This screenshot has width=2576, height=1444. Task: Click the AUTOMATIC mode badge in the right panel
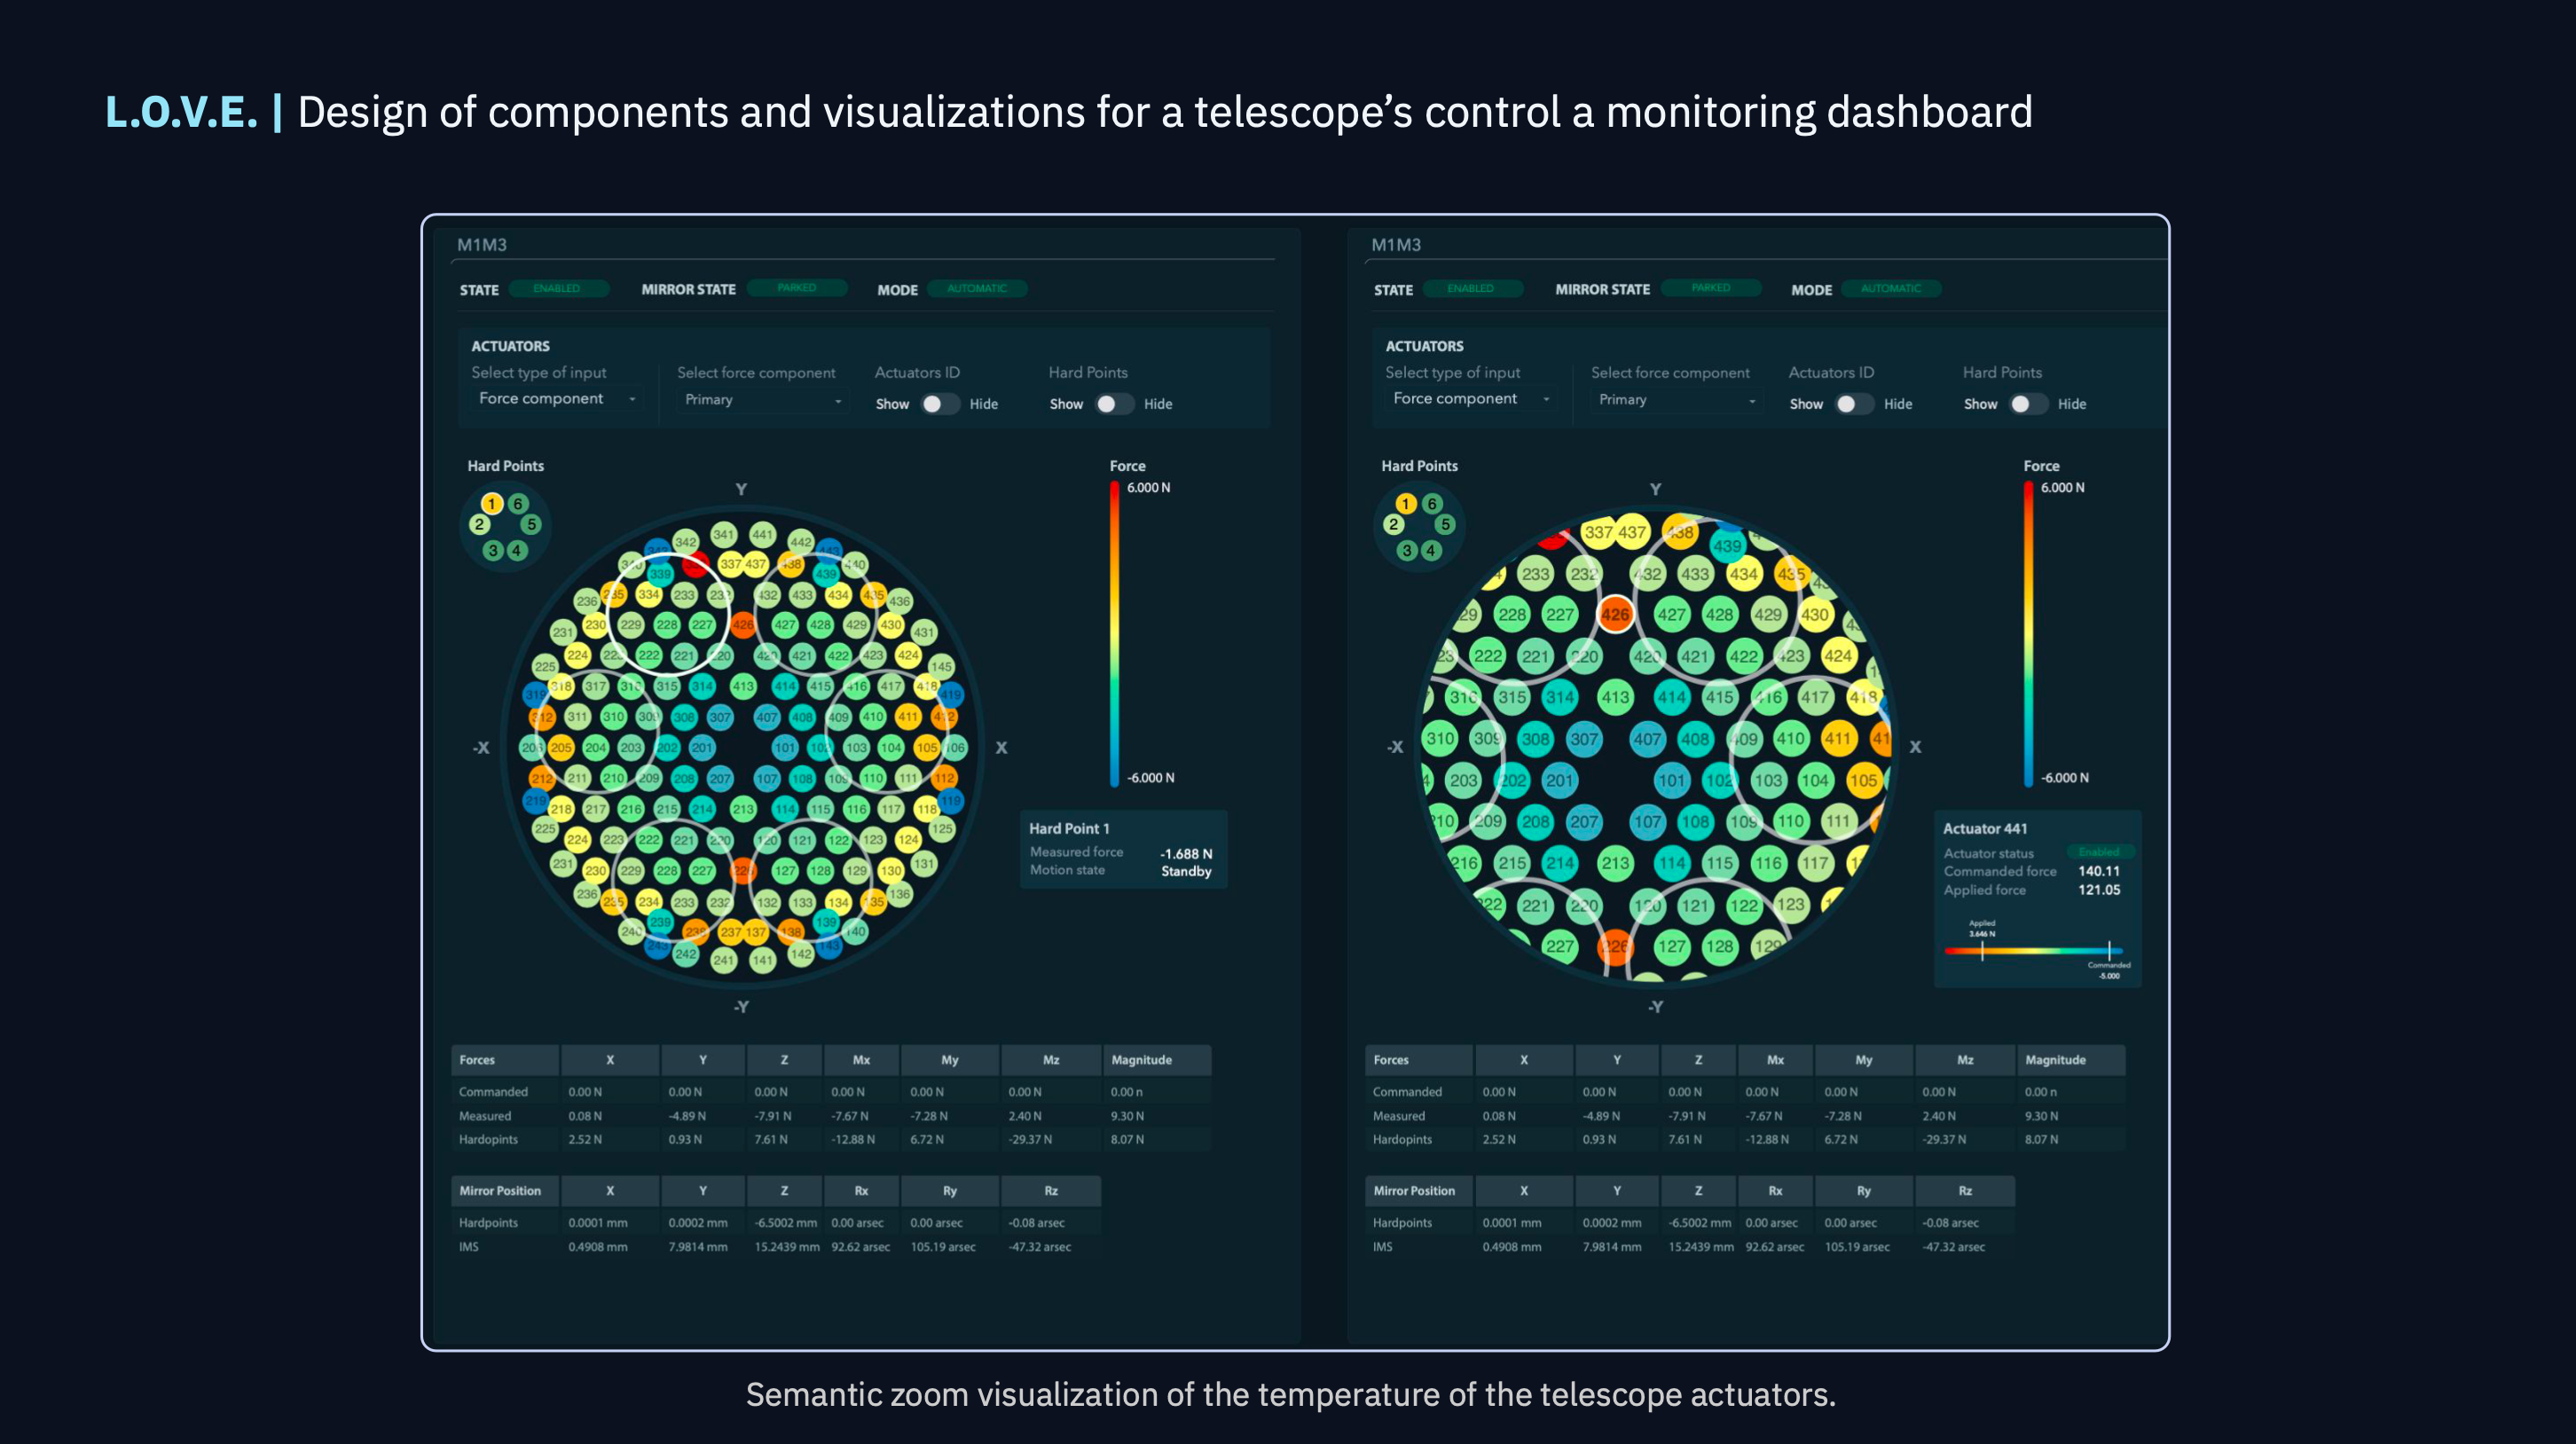pos(1890,289)
